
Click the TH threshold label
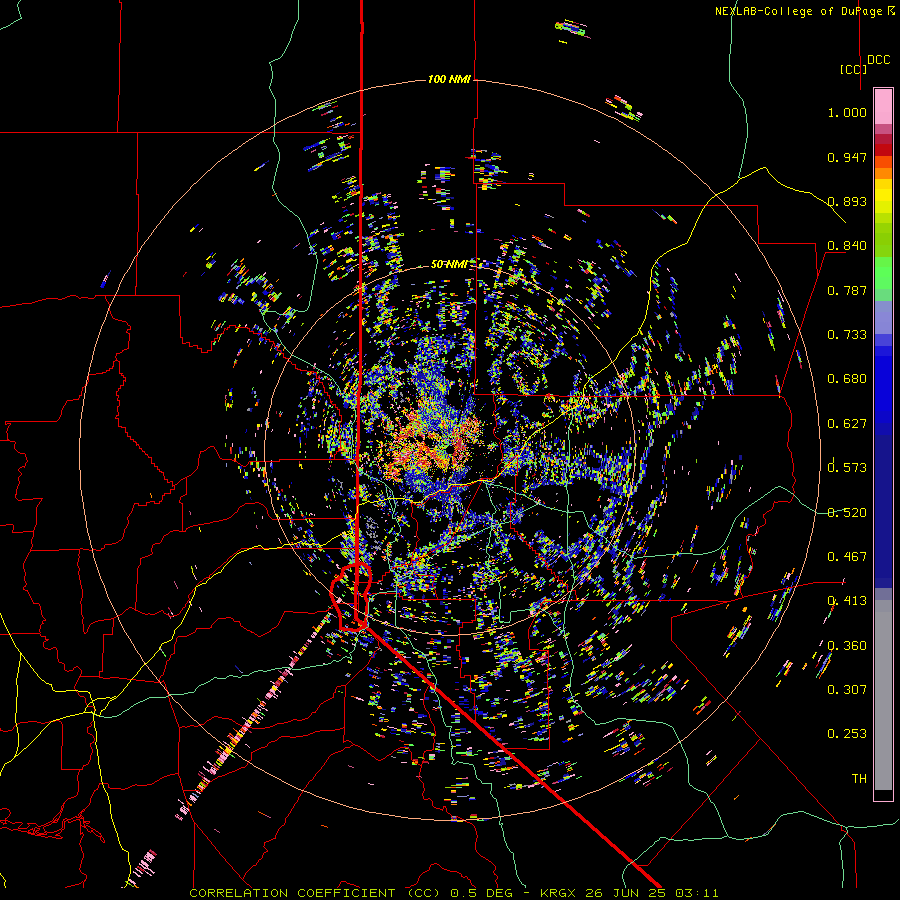859,779
